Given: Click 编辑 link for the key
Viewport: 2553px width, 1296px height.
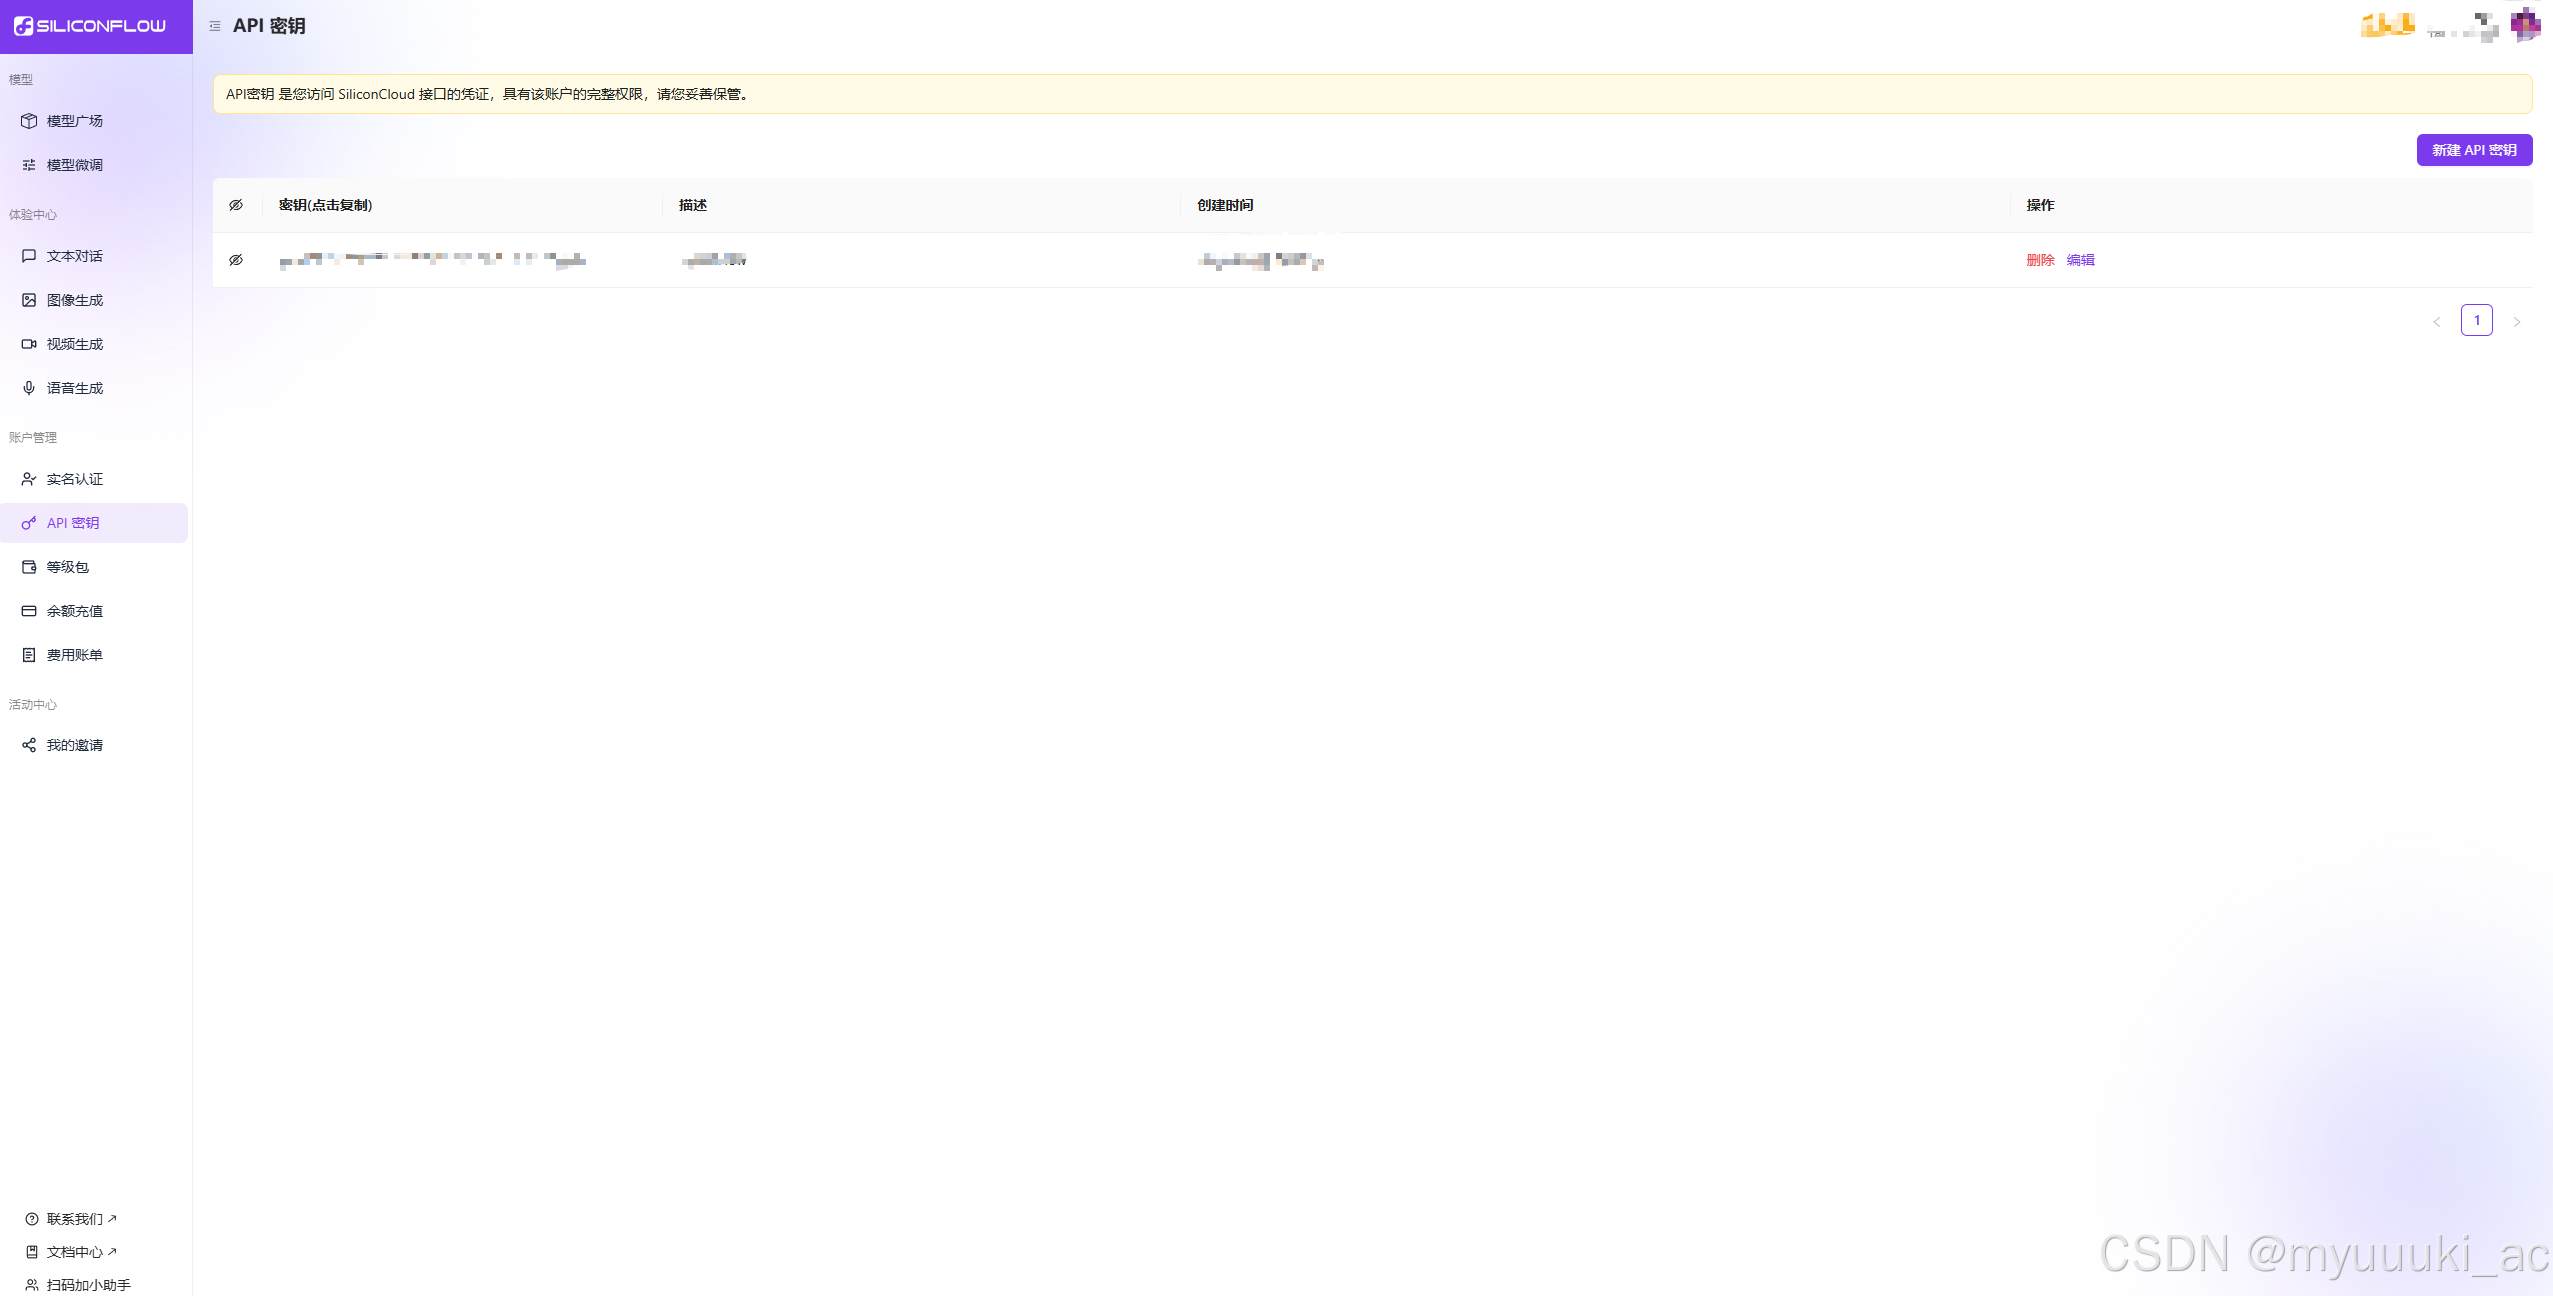Looking at the screenshot, I should [x=2080, y=260].
